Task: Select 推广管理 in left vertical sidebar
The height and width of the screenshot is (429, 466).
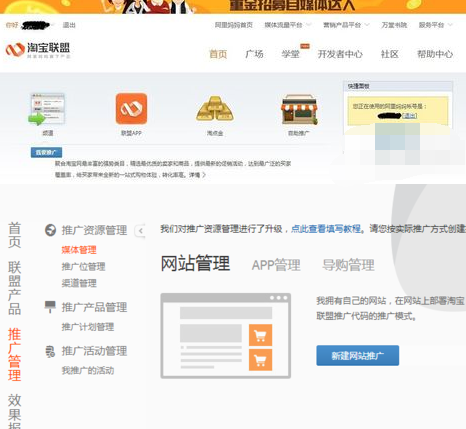Action: pos(15,355)
